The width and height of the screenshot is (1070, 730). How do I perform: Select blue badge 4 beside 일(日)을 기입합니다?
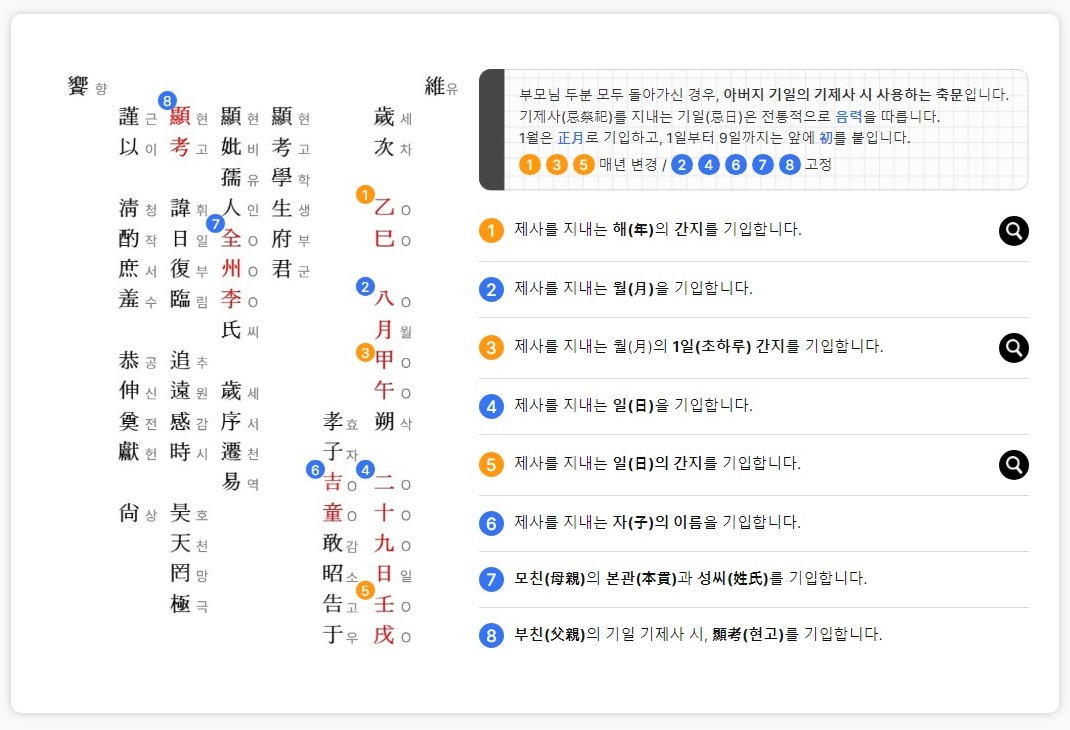[x=491, y=407]
